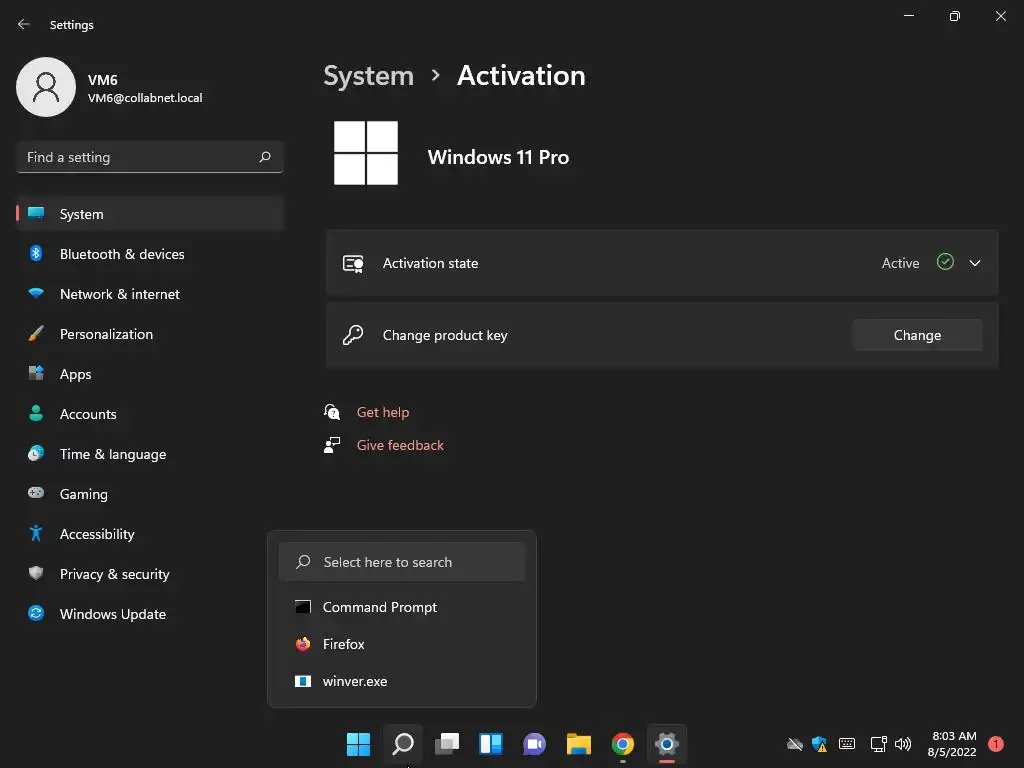1024x768 pixels.
Task: Select System in the sidebar
Action: 150,214
